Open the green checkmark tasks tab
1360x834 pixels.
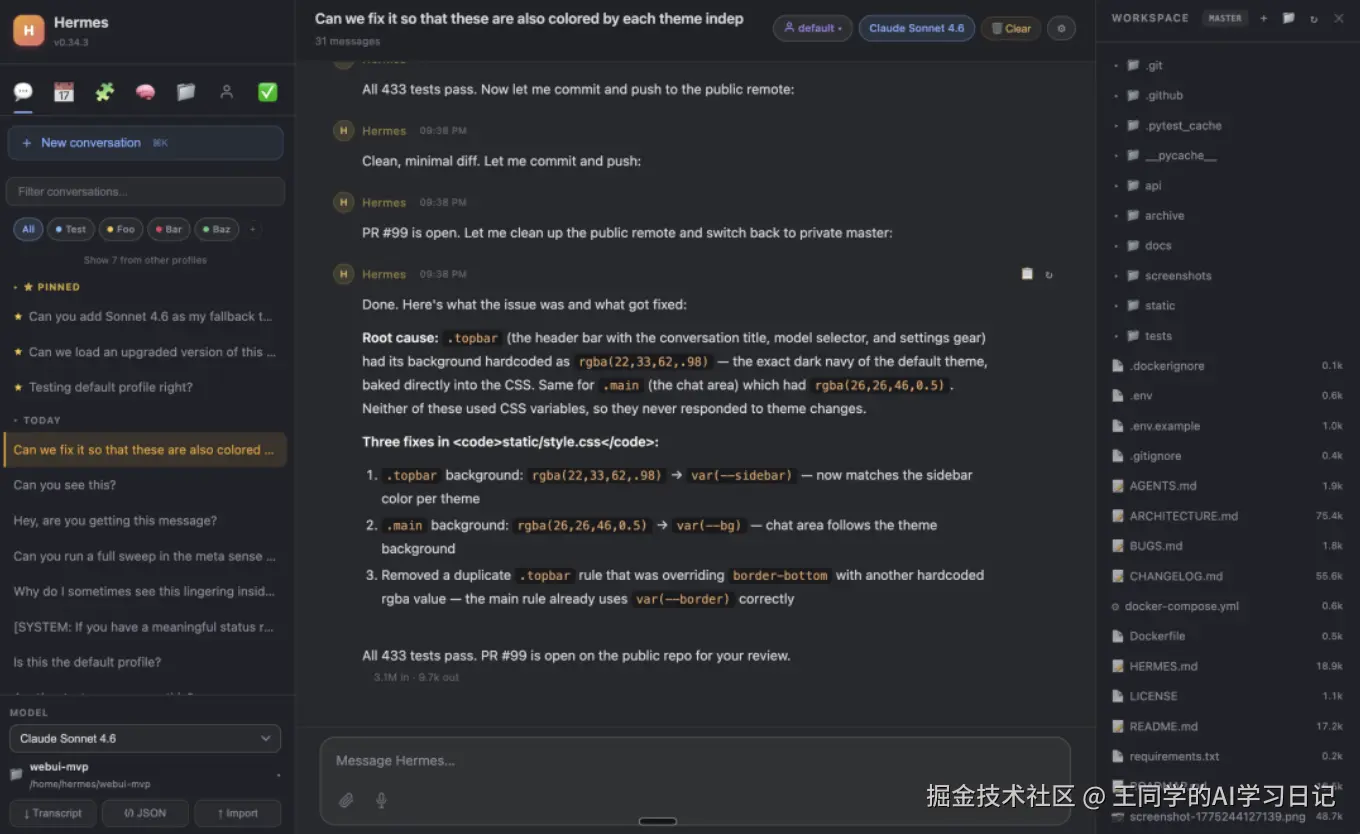(267, 92)
